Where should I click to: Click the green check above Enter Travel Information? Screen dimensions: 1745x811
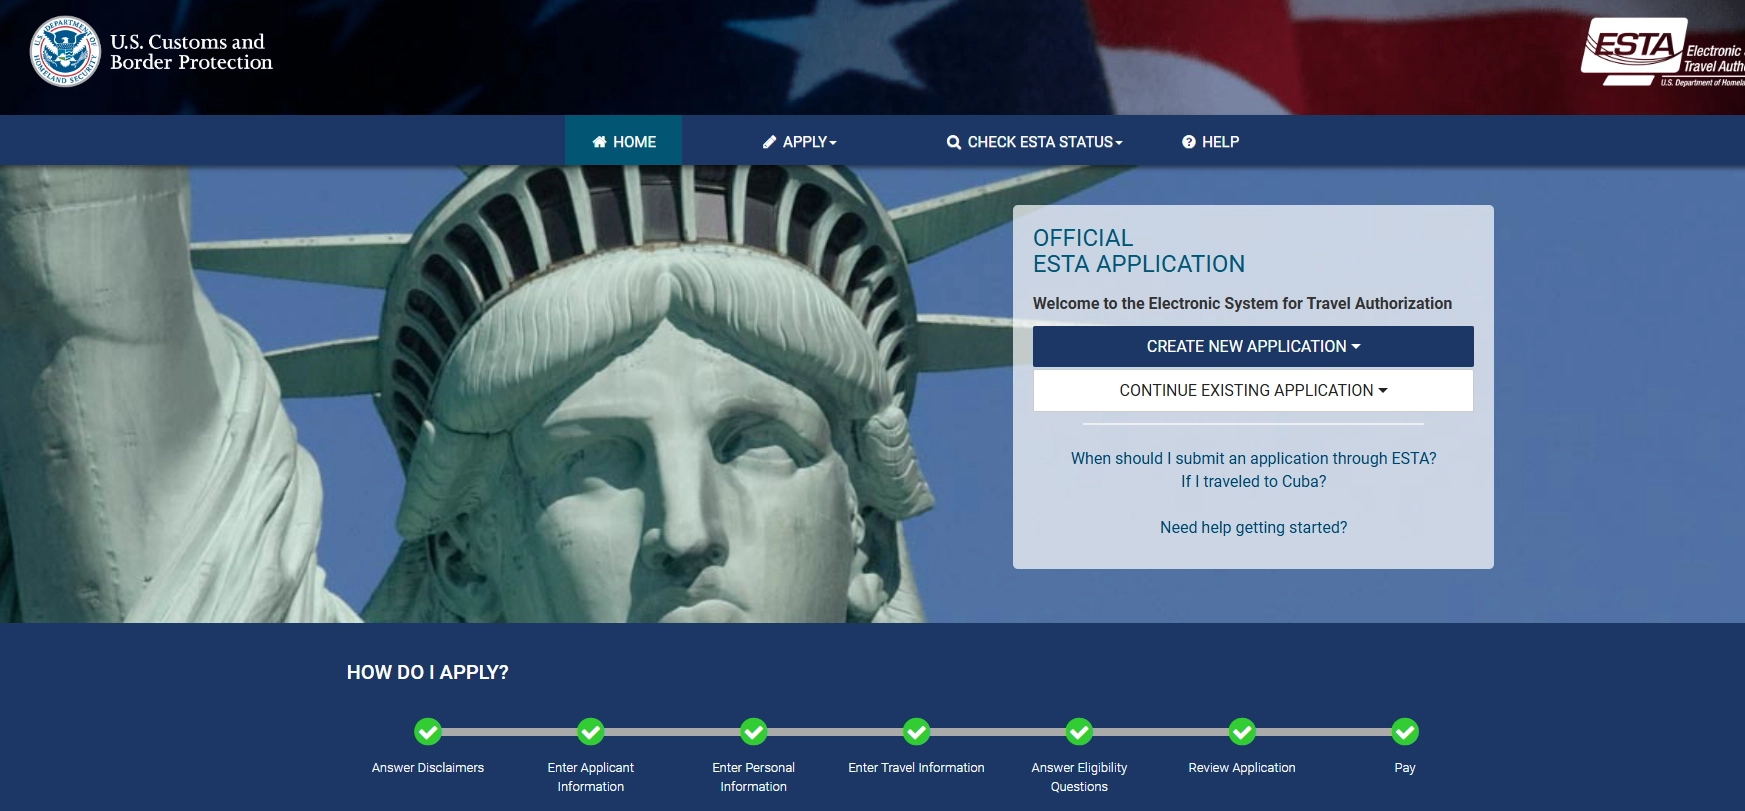tap(917, 732)
